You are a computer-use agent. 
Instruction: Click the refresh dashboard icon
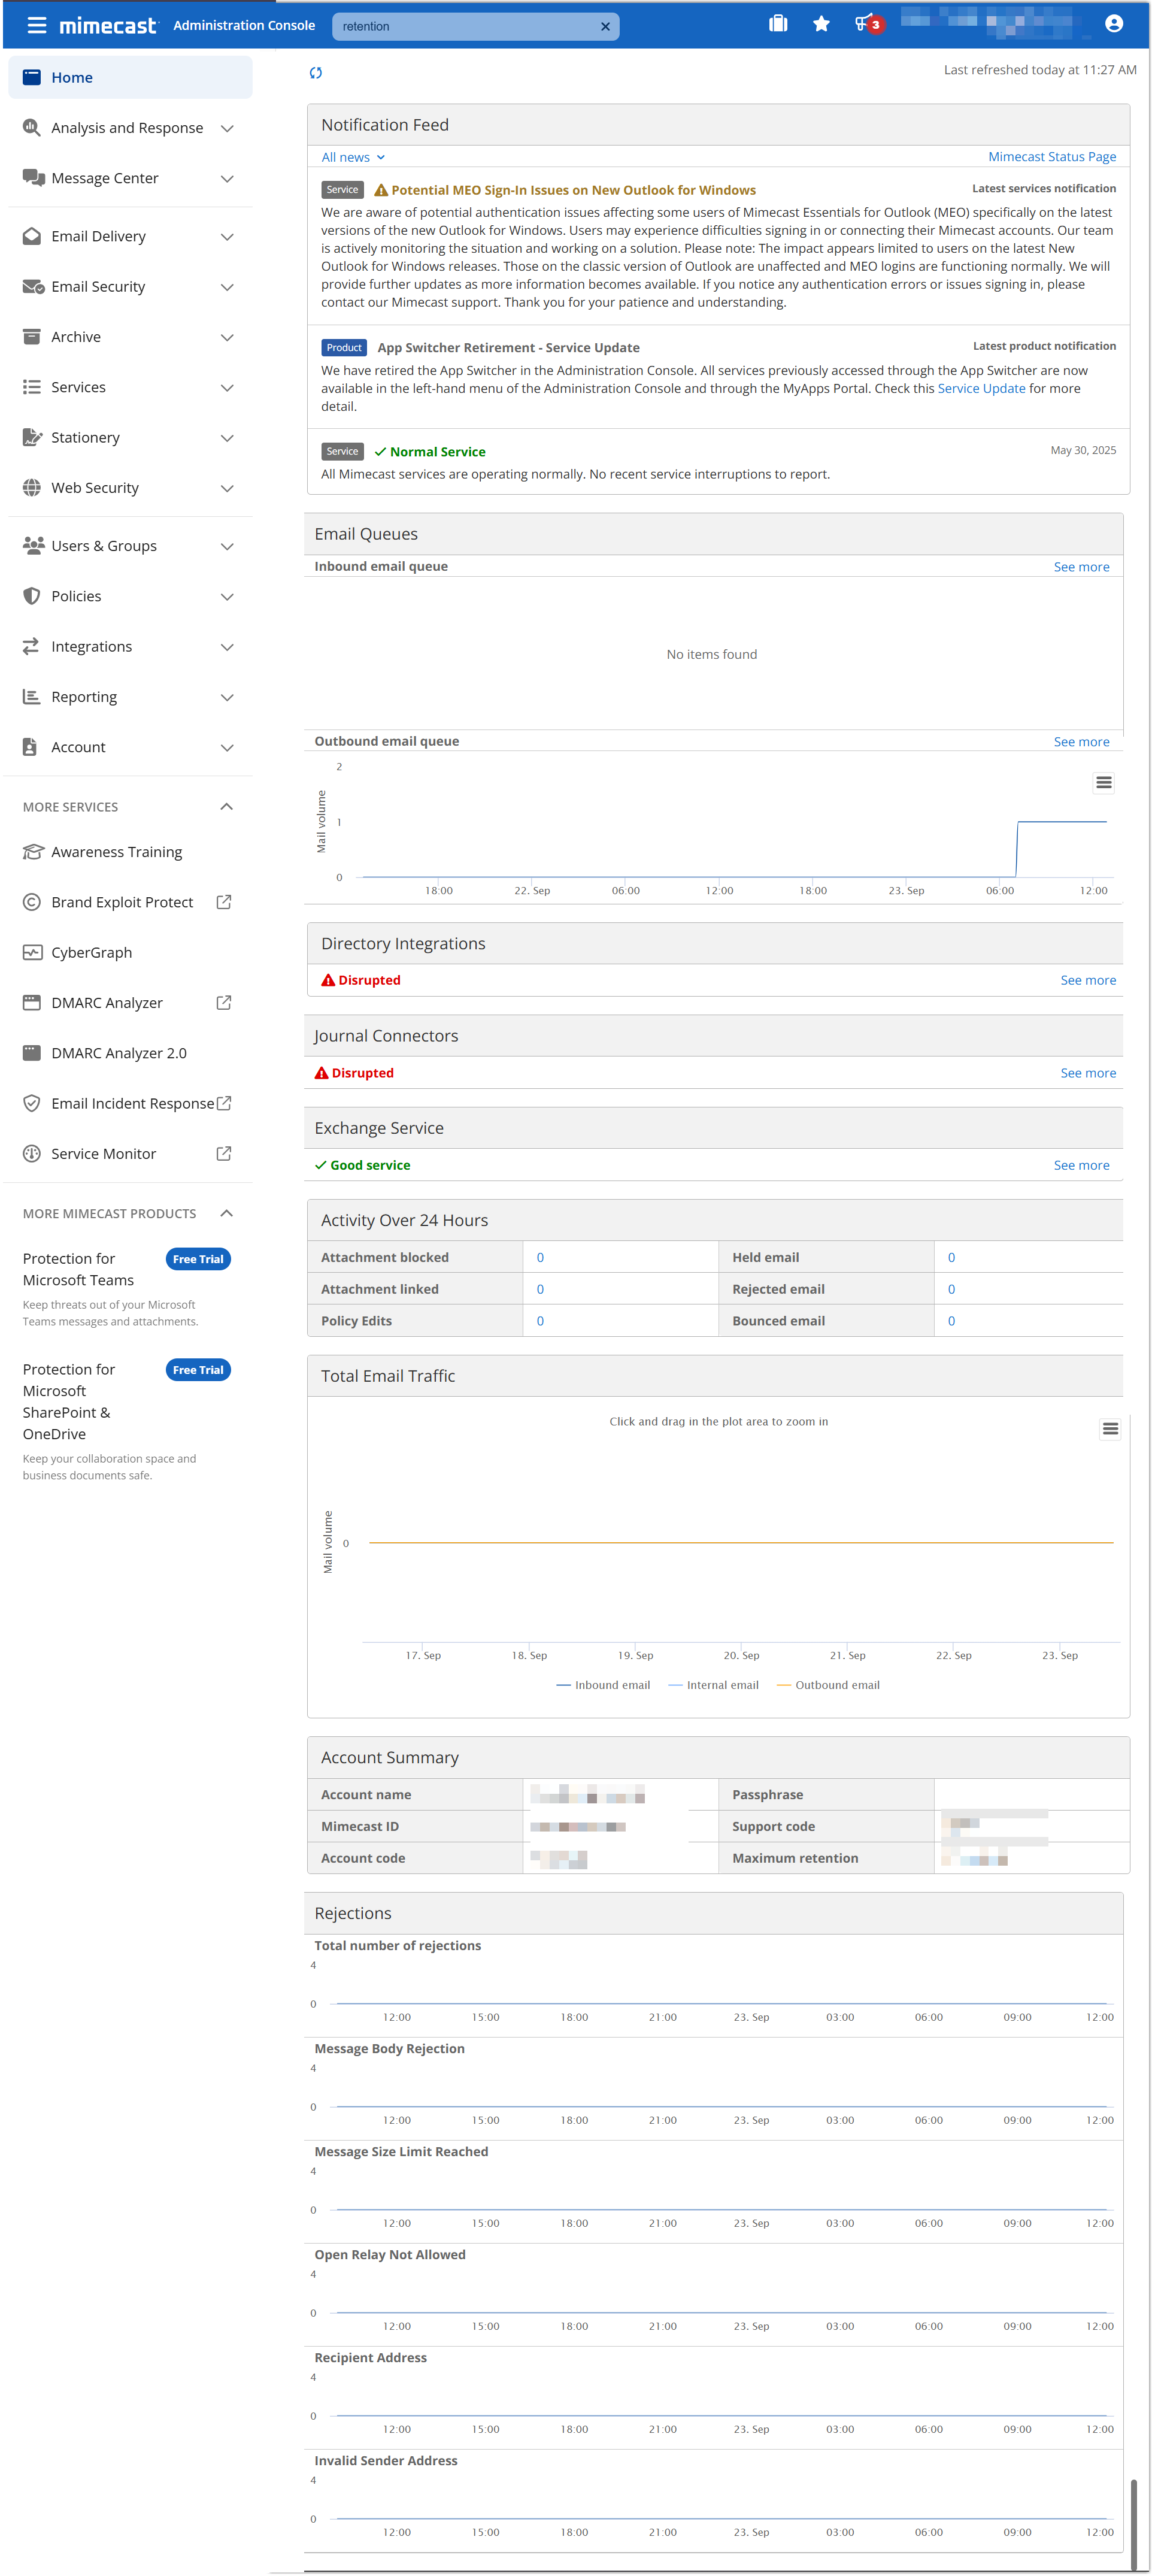(x=316, y=73)
